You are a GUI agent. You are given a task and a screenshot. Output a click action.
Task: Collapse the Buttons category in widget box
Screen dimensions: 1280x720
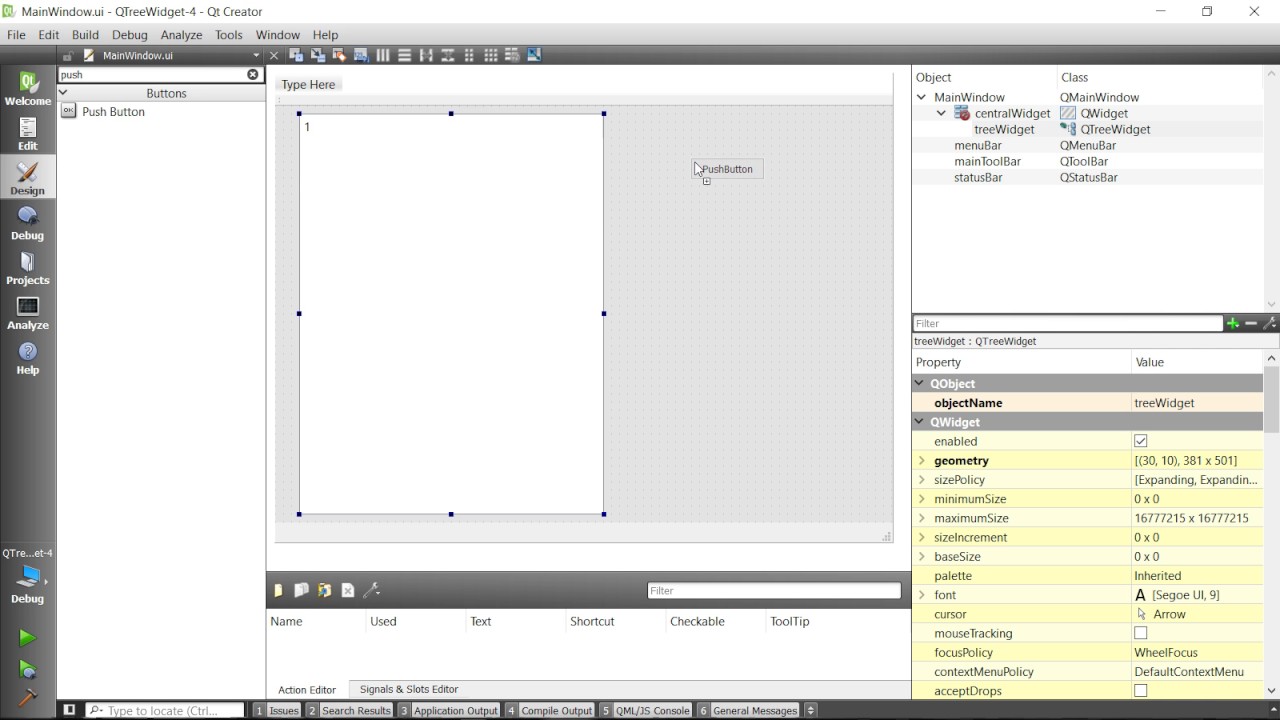tap(63, 93)
